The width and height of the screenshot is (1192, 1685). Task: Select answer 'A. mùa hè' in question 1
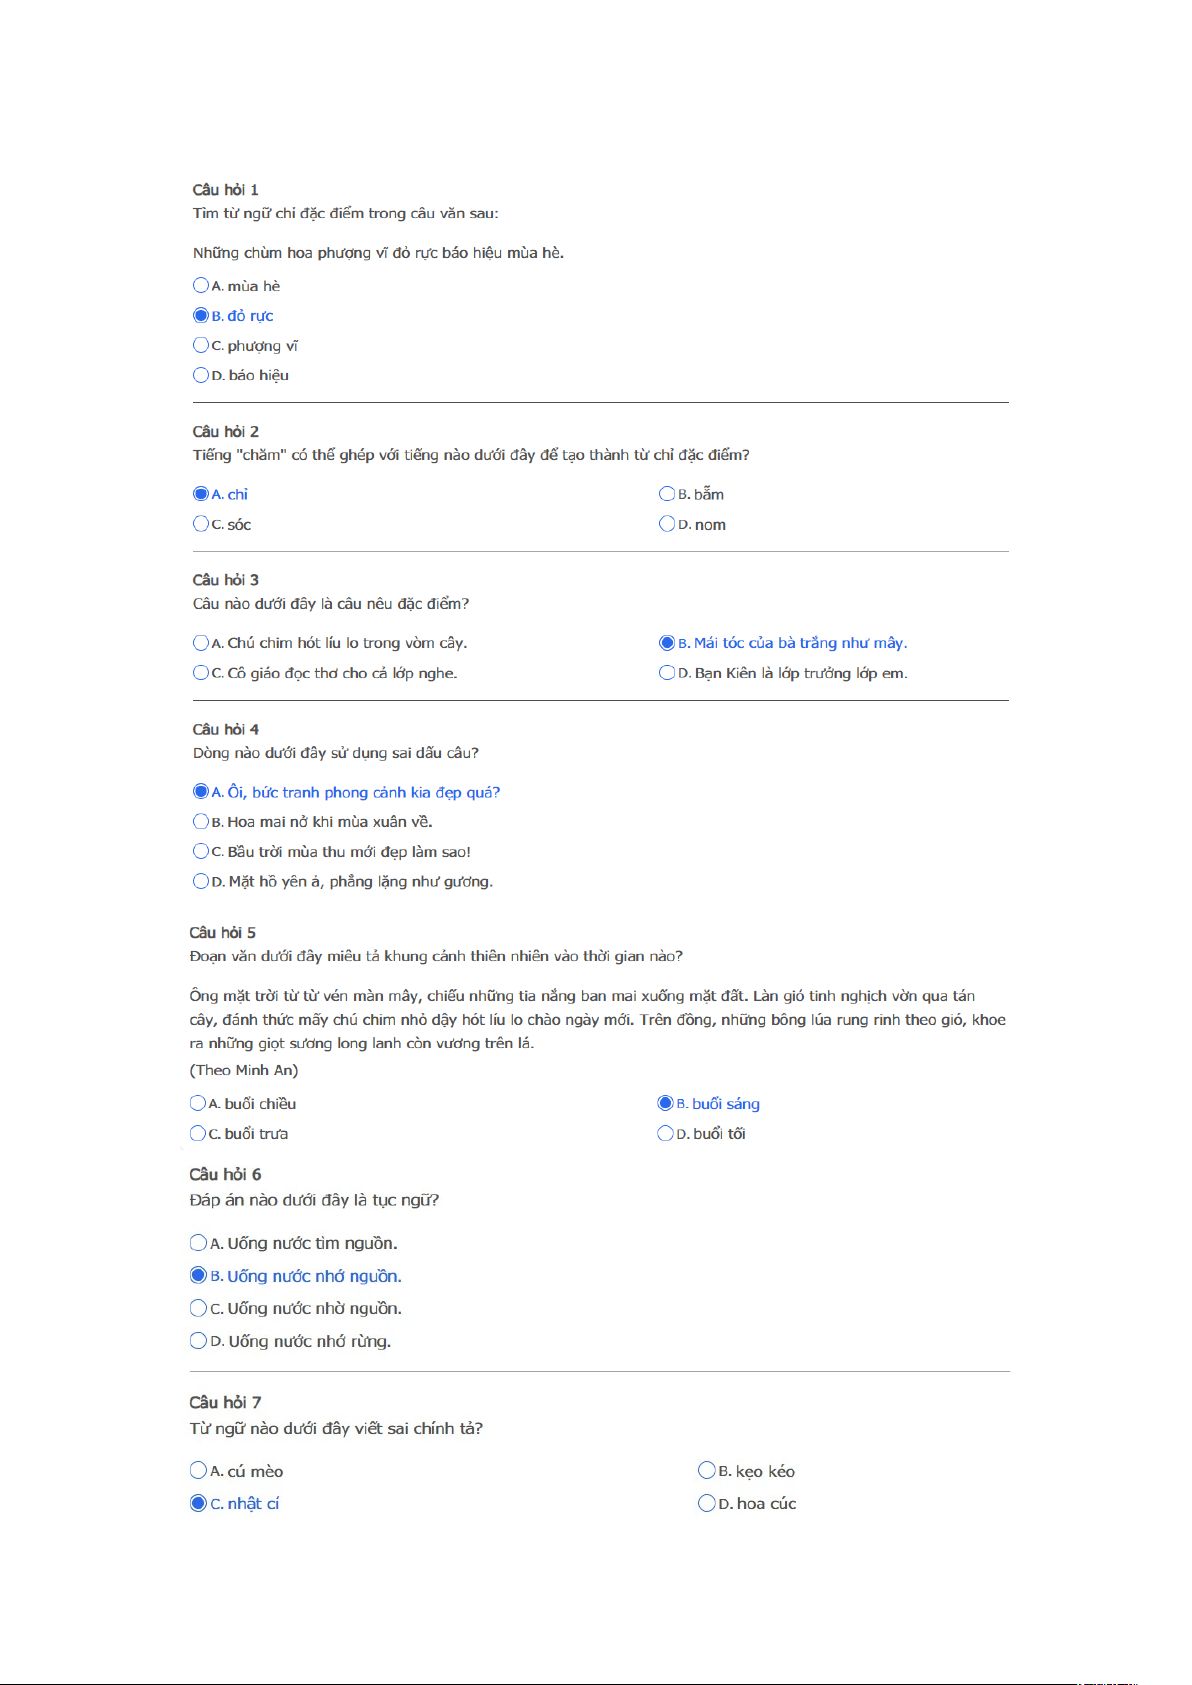(x=201, y=285)
